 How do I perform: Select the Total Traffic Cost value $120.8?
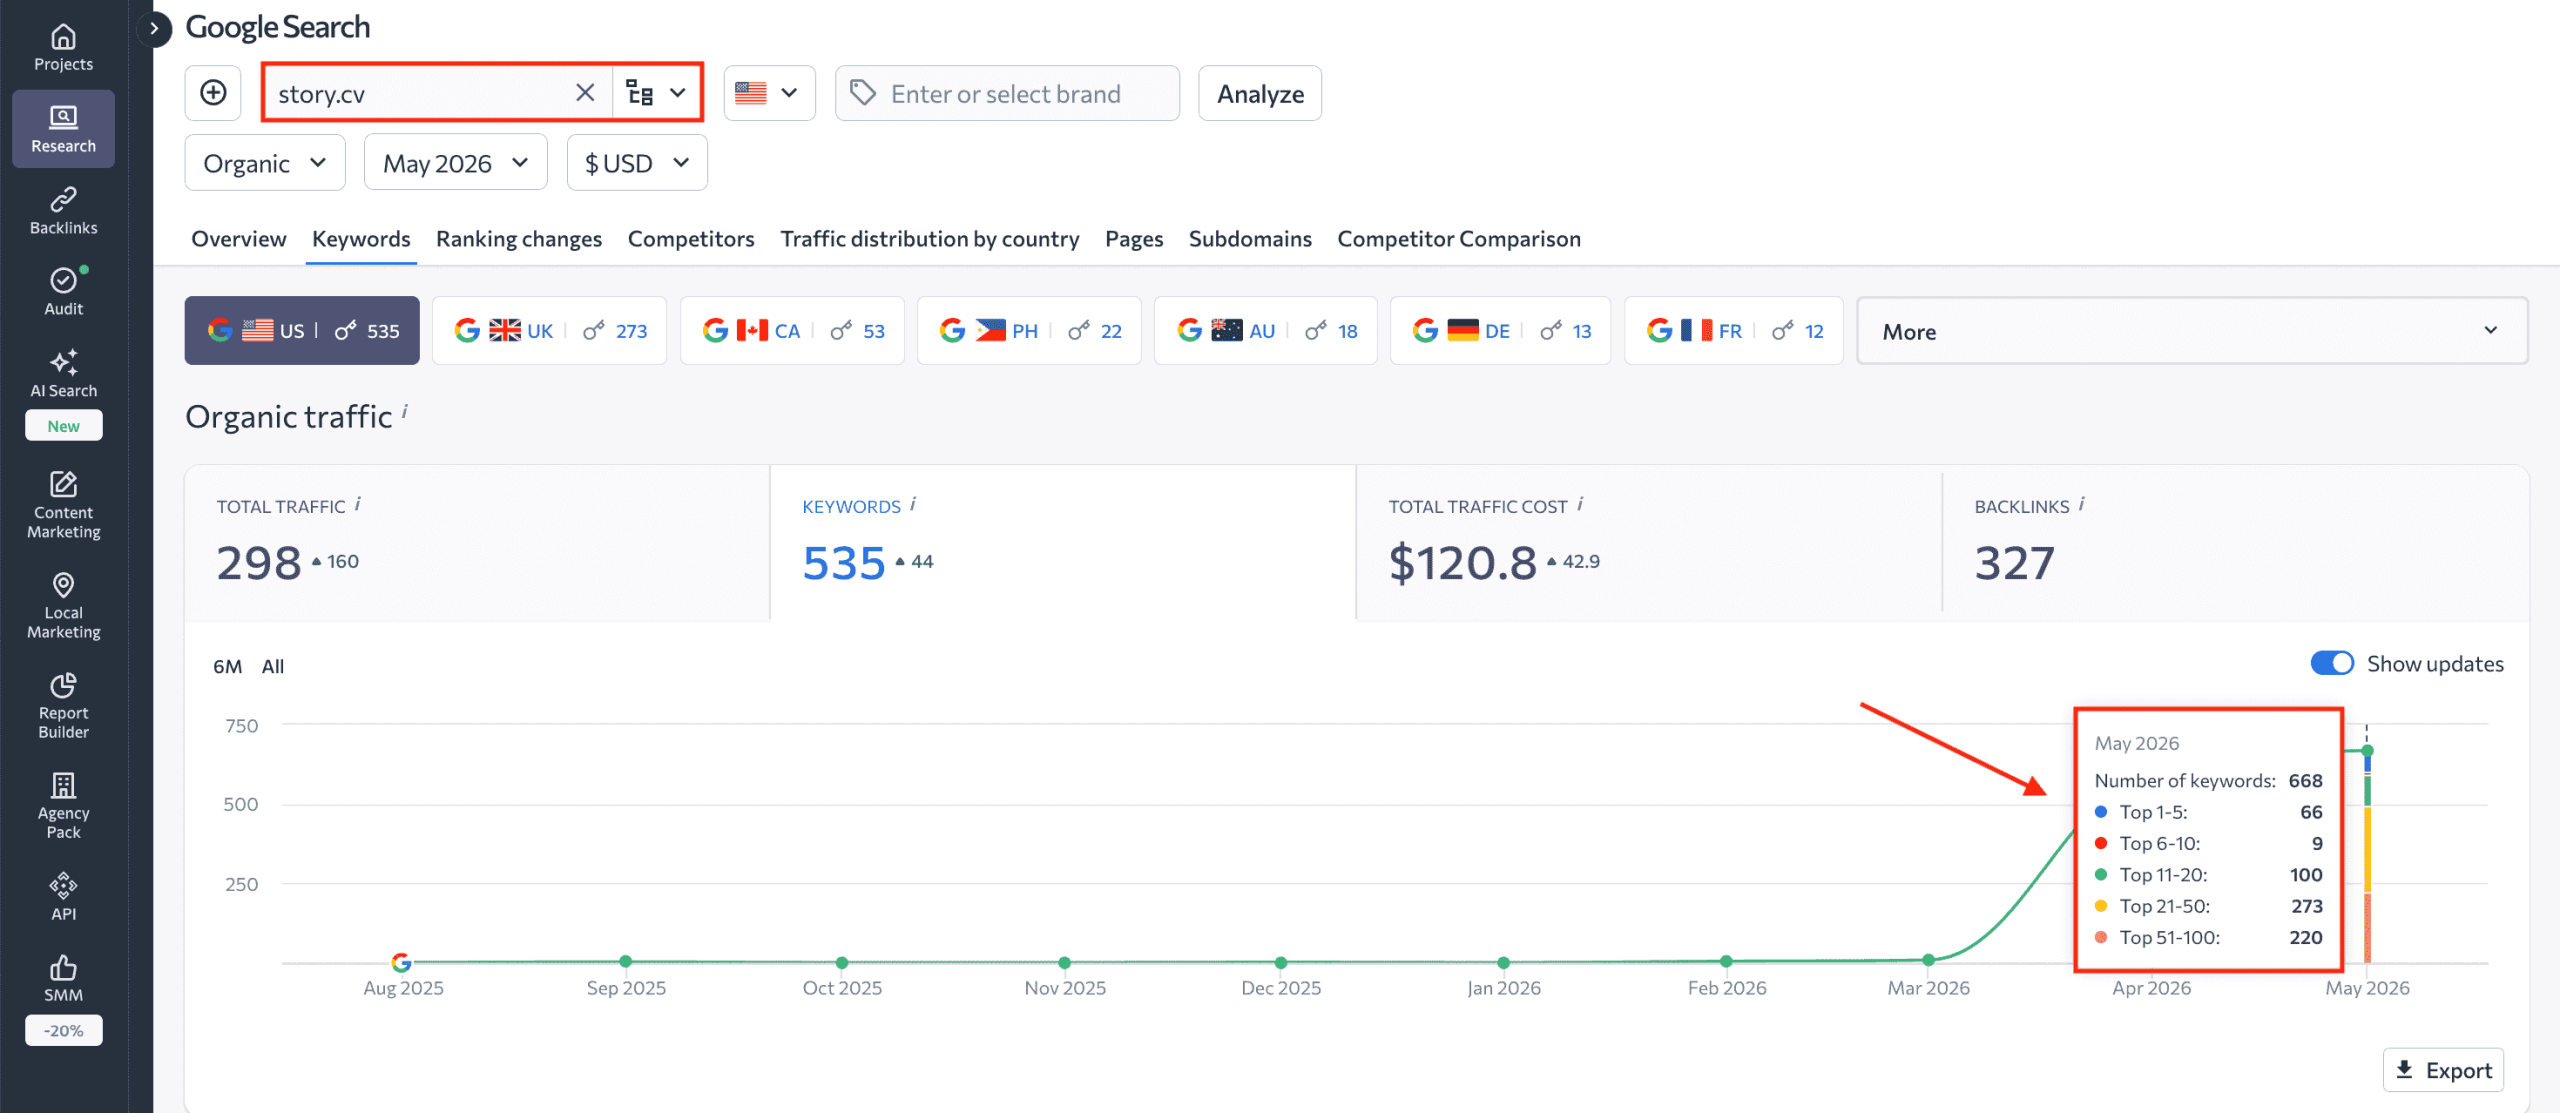(1462, 563)
